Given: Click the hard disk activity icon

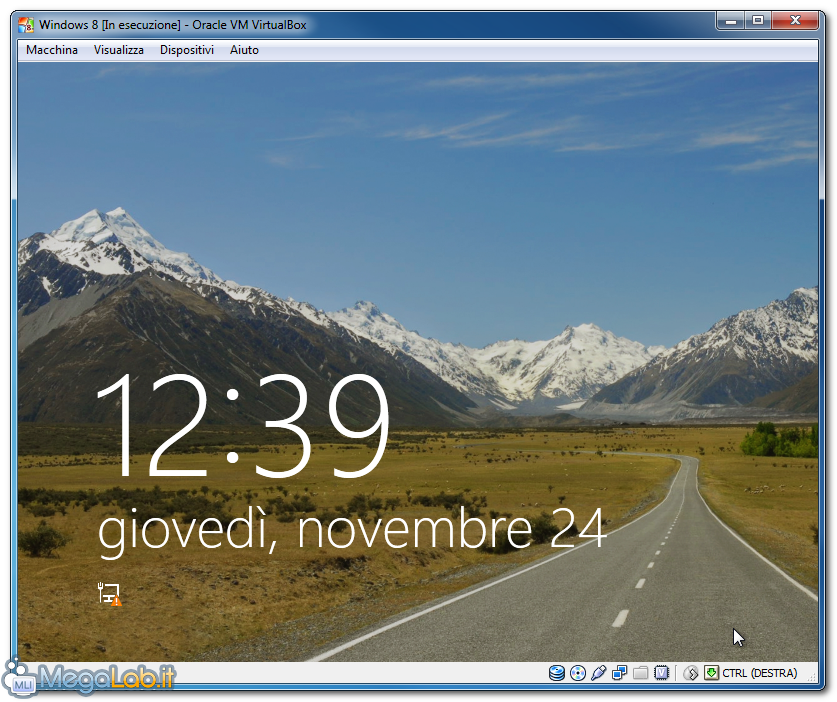Looking at the screenshot, I should (x=557, y=673).
